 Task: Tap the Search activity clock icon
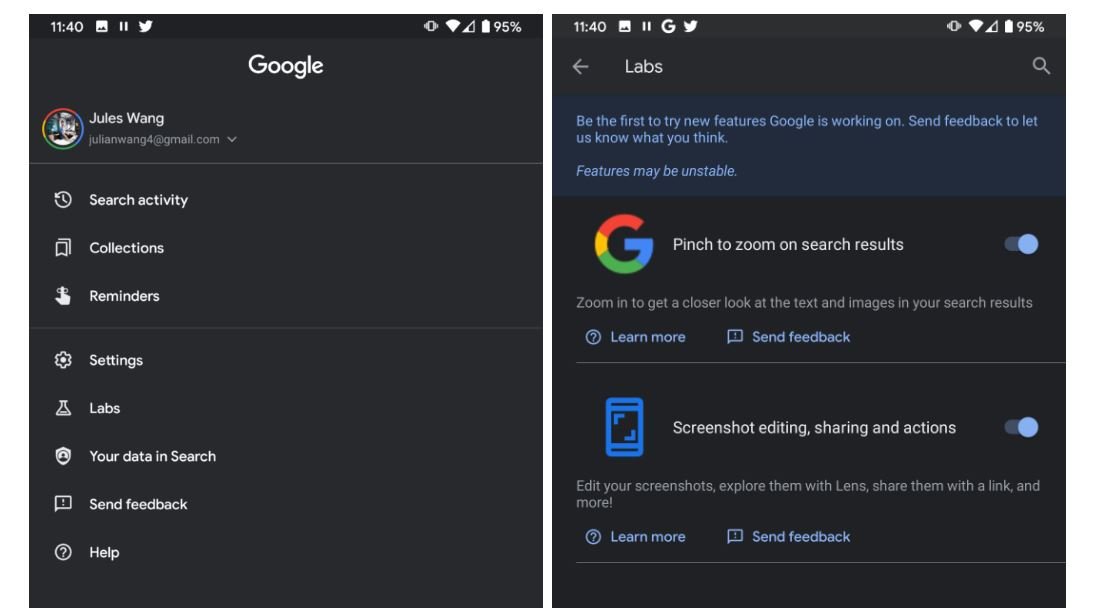pos(63,200)
